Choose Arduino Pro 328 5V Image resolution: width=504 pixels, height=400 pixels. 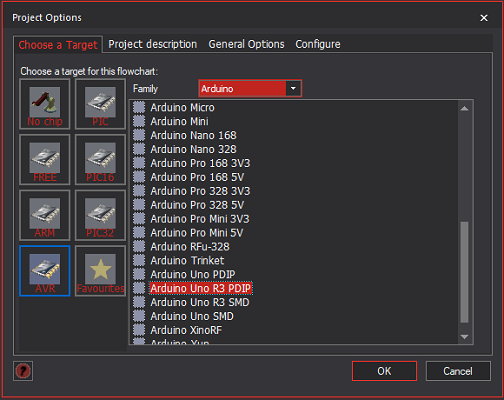coord(197,205)
